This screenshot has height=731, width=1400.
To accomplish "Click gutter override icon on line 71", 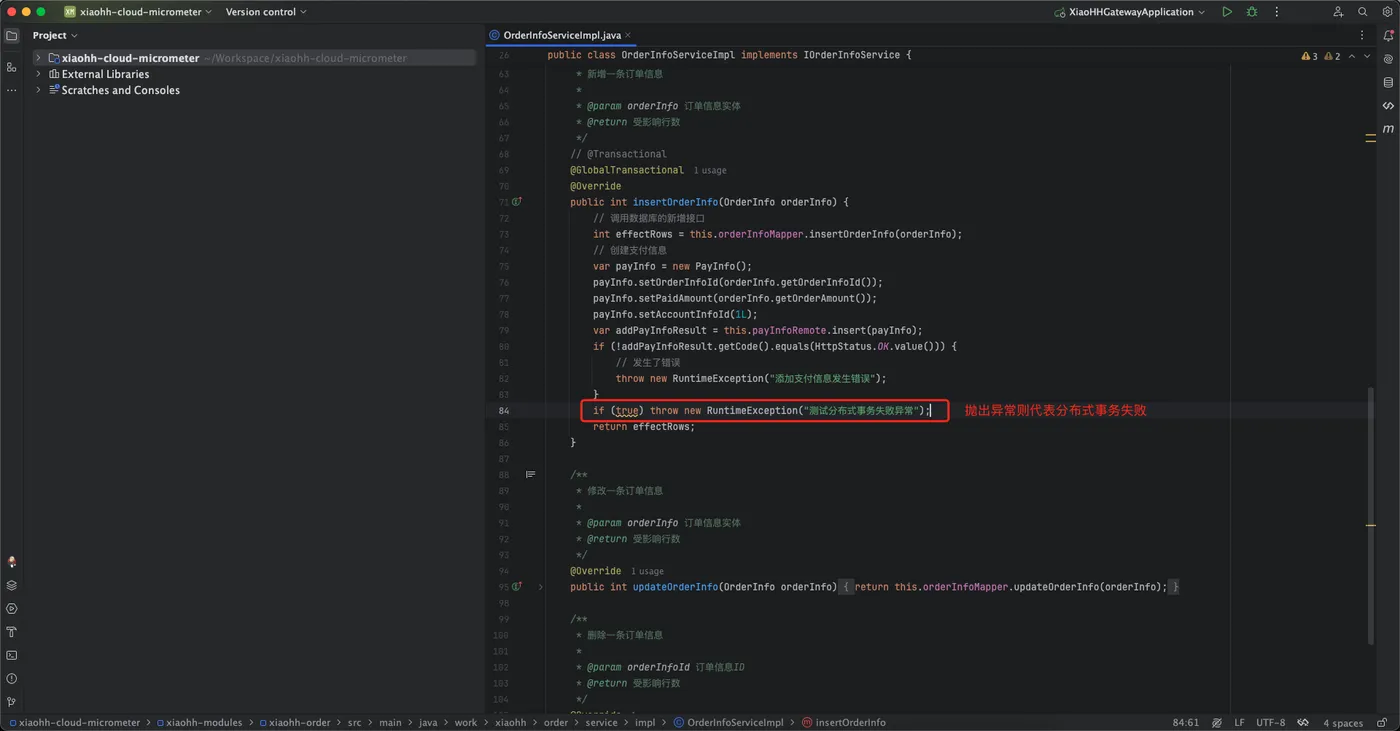I will 517,202.
